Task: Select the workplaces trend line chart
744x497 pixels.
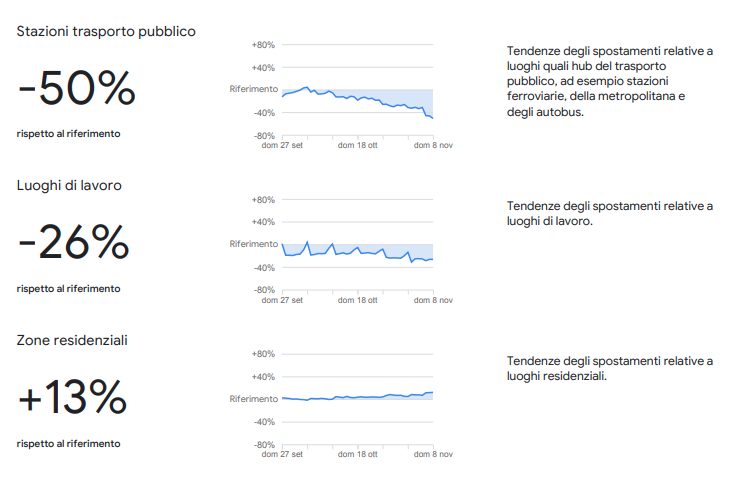Action: tap(357, 250)
